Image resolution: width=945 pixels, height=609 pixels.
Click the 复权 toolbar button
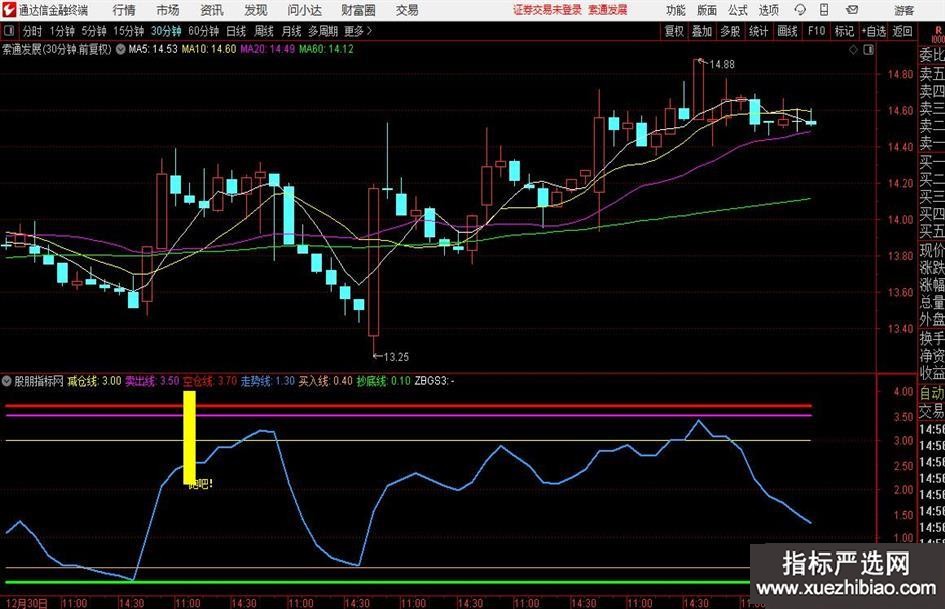pyautogui.click(x=674, y=31)
